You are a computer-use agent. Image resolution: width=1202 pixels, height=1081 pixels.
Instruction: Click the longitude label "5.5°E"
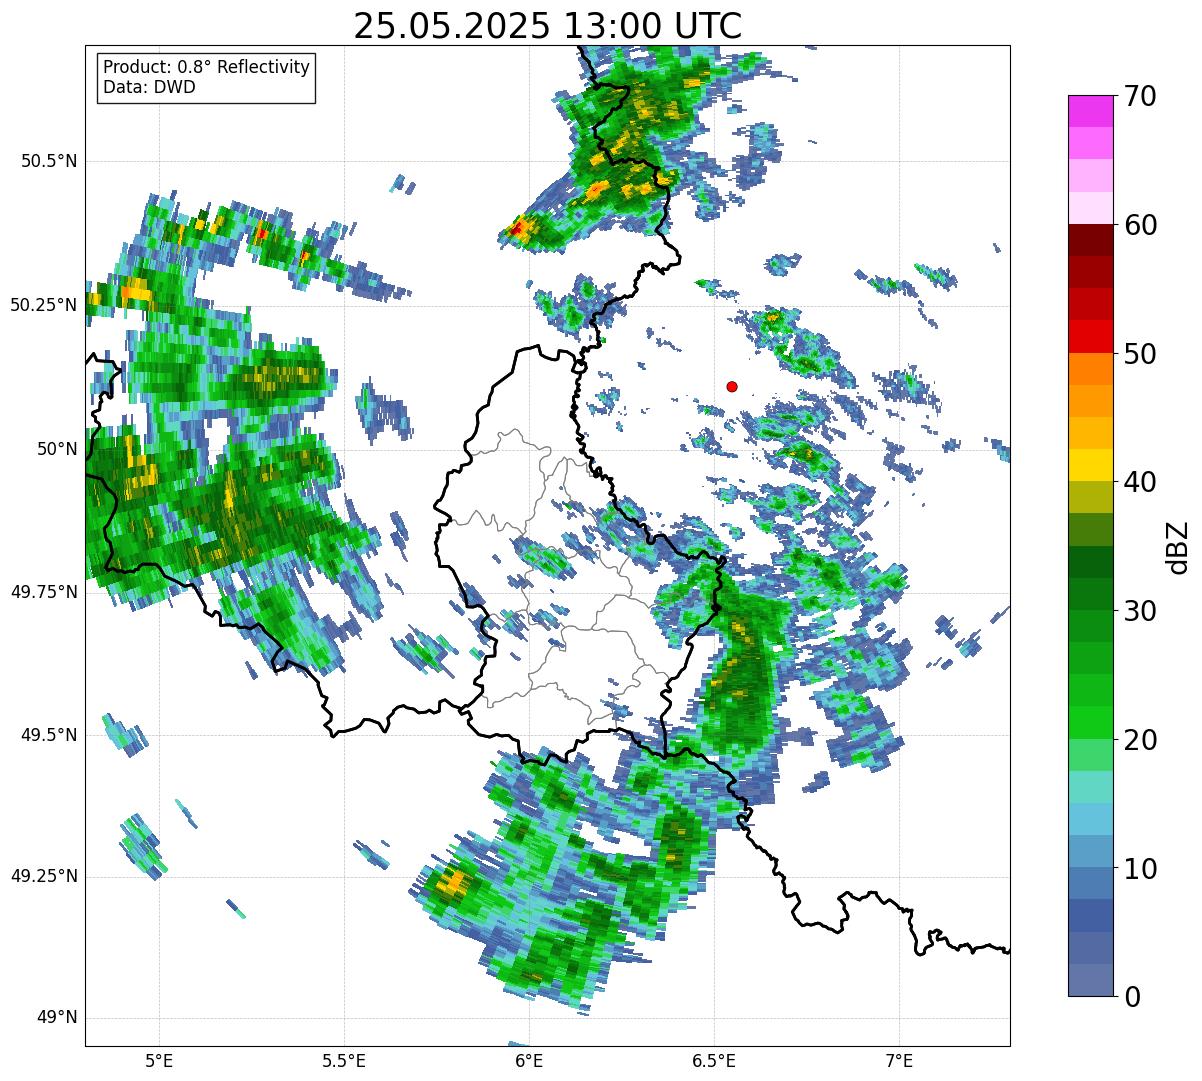[x=344, y=1060]
